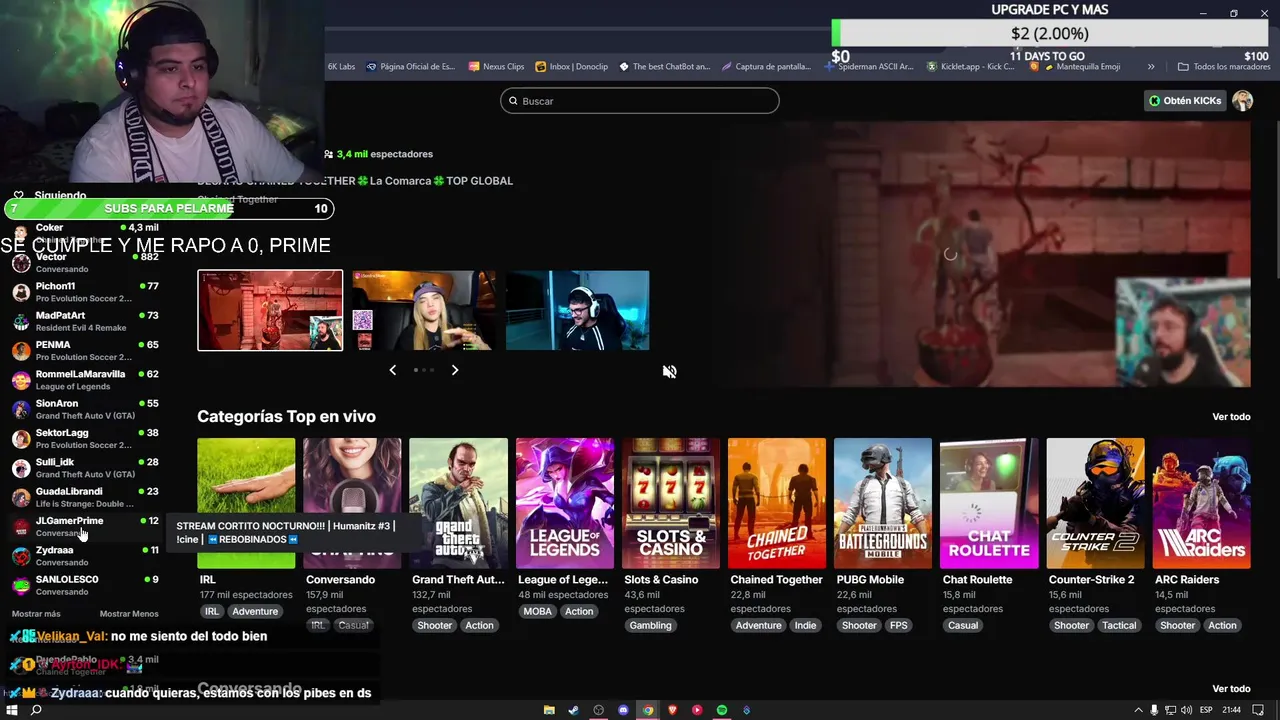The height and width of the screenshot is (720, 1280).
Task: Open PENMA channel avatar in sidebar
Action: 21,351
